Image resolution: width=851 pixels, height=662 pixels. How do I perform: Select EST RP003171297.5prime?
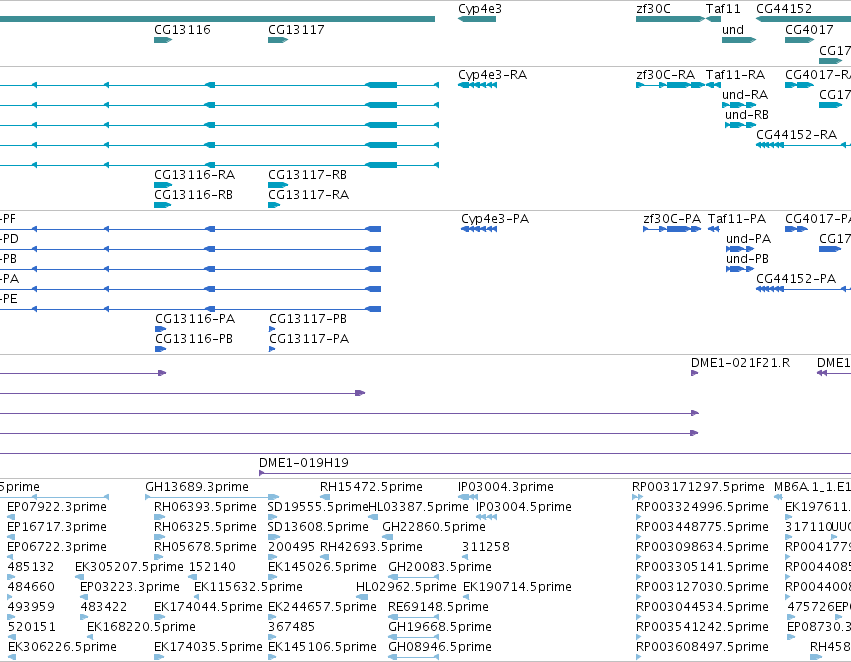coord(698,487)
